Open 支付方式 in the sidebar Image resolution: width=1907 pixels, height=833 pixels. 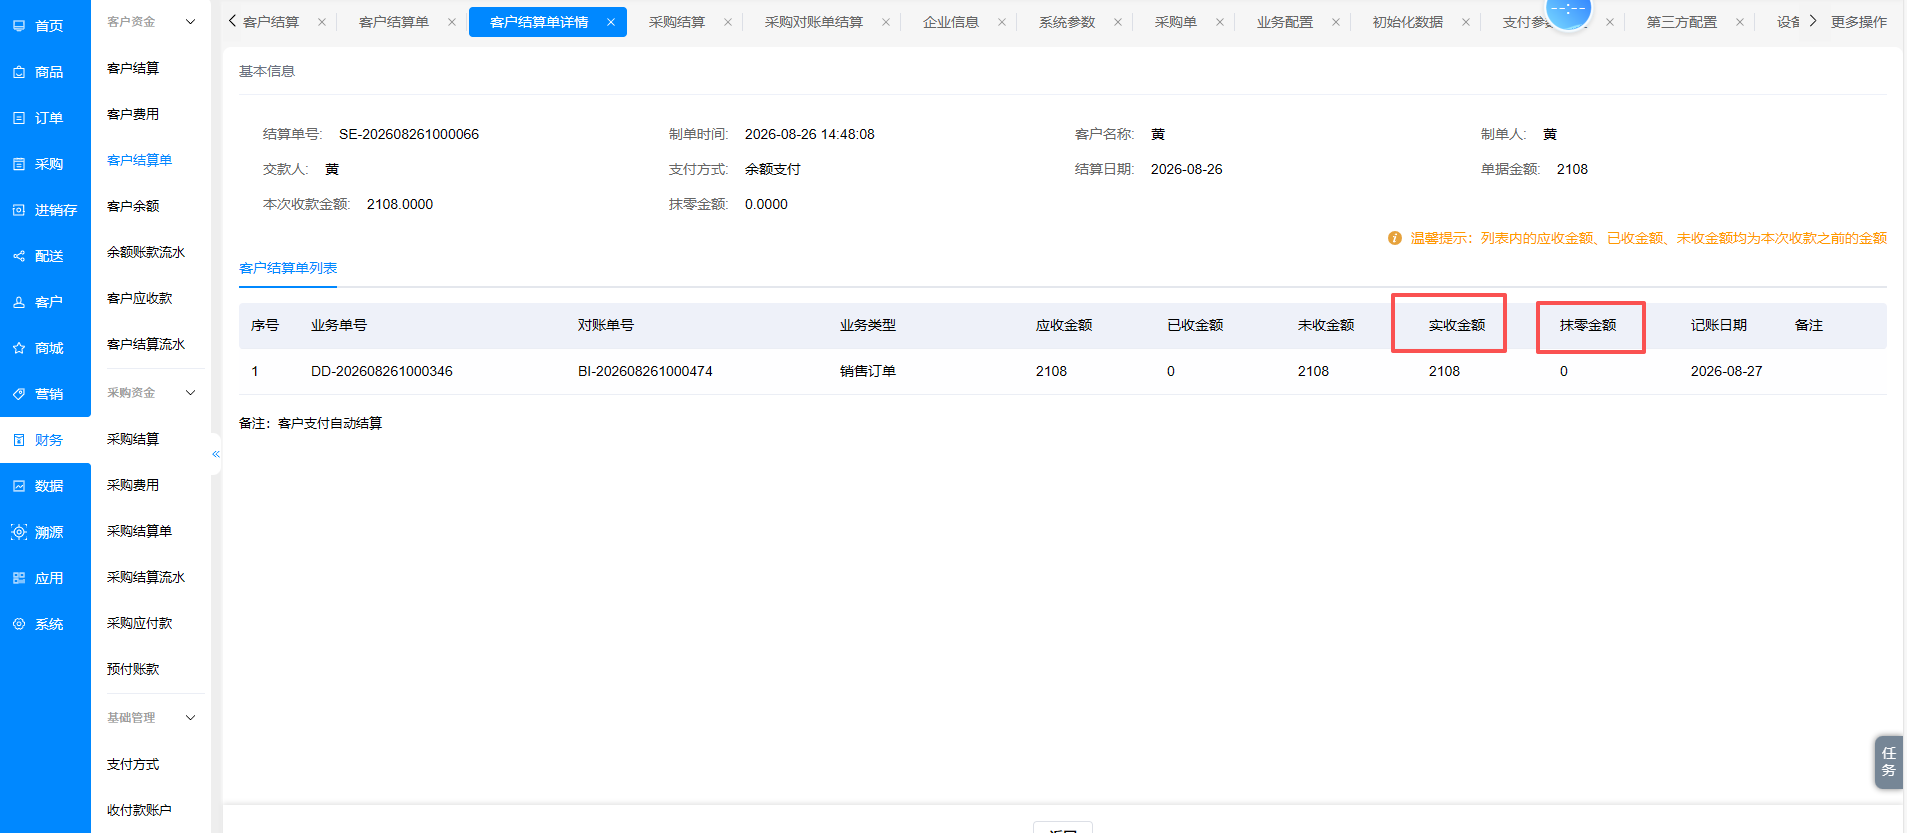click(133, 764)
